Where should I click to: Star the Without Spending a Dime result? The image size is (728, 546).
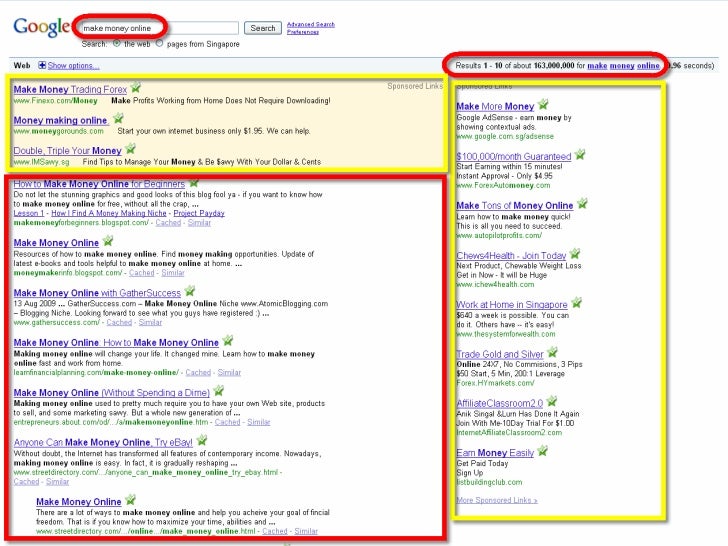point(219,391)
